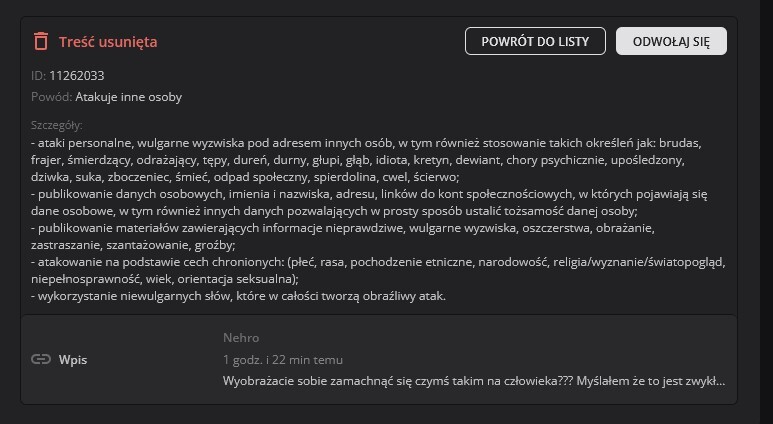Click the ID: field label
Viewport: 773px width, 424px height.
[x=38, y=75]
